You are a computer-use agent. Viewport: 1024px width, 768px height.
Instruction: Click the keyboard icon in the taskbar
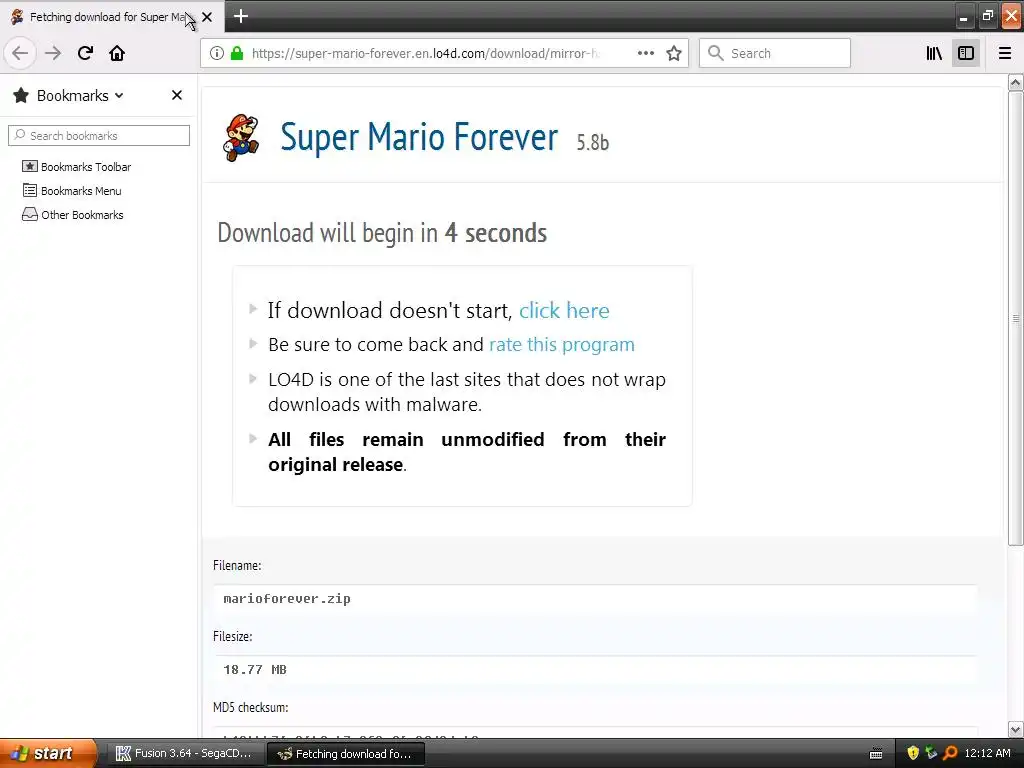[x=876, y=754]
